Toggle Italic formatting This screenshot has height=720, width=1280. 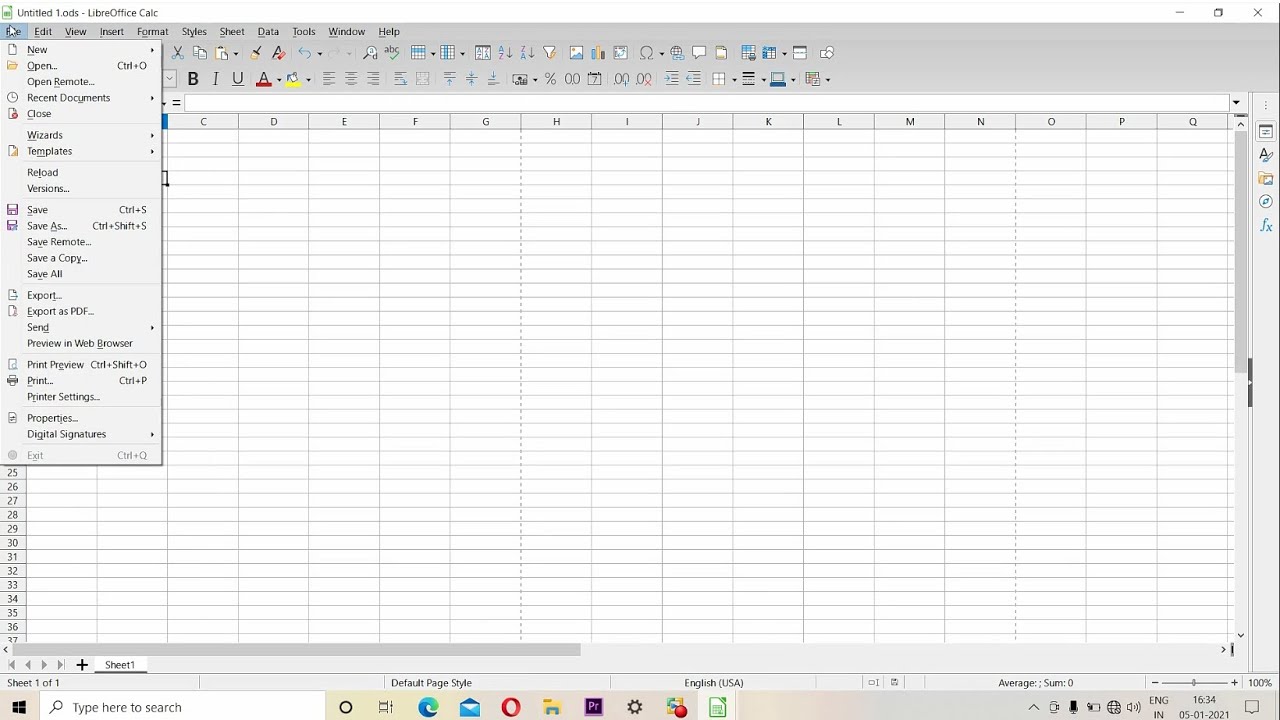215,79
